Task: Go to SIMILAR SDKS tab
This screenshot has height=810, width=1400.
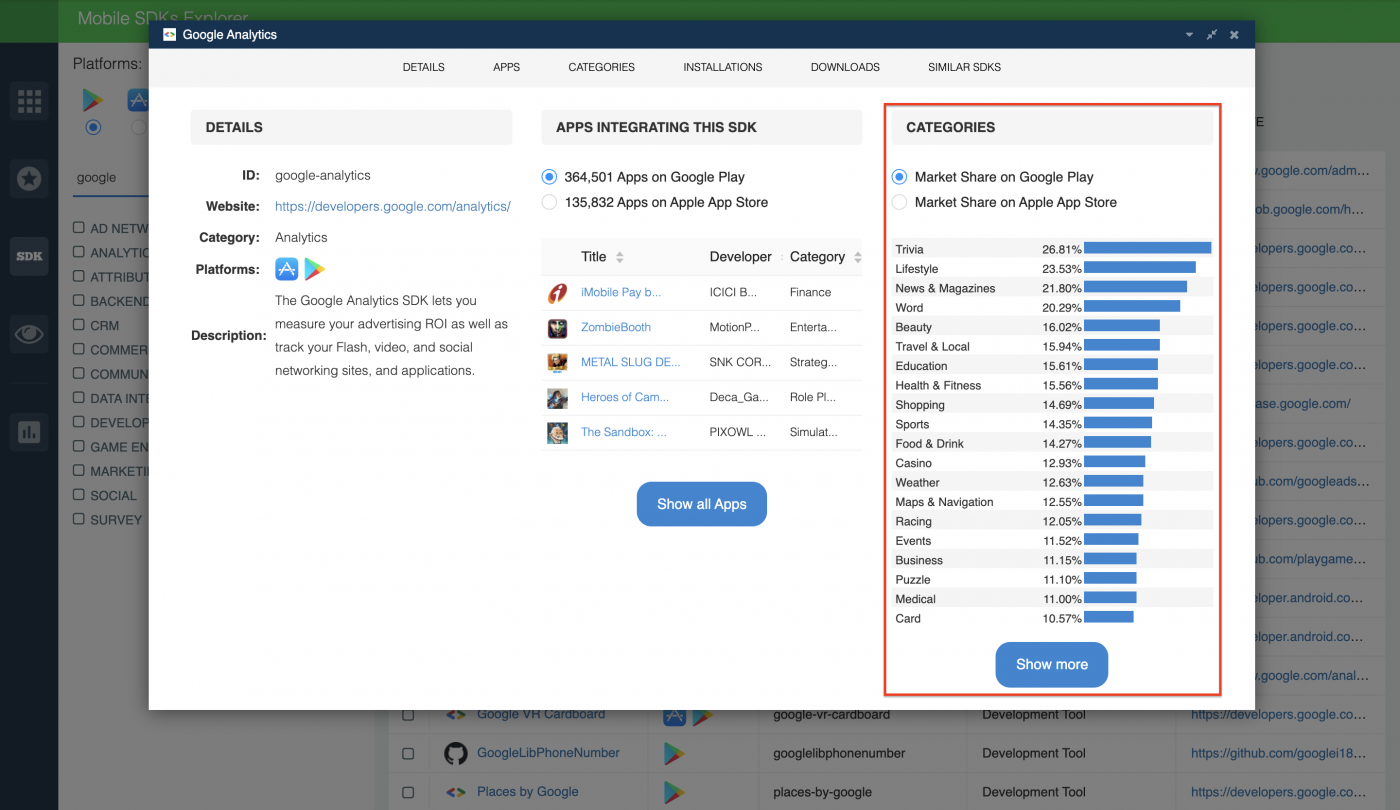Action: 964,67
